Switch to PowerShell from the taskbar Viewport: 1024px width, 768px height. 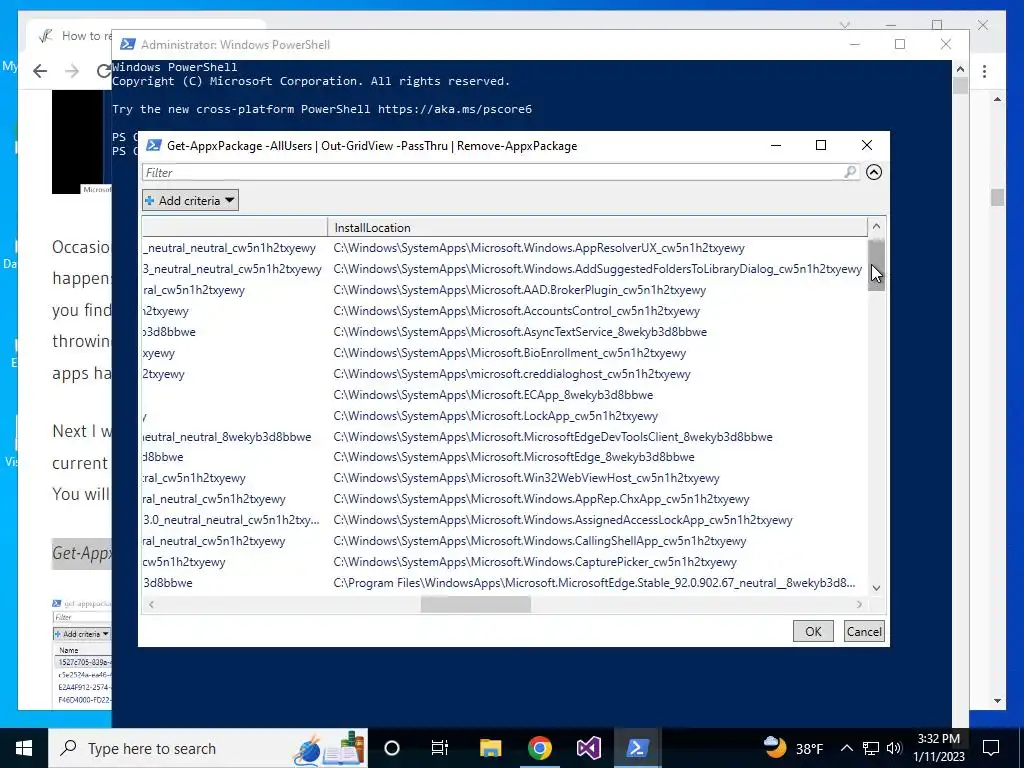pos(637,748)
